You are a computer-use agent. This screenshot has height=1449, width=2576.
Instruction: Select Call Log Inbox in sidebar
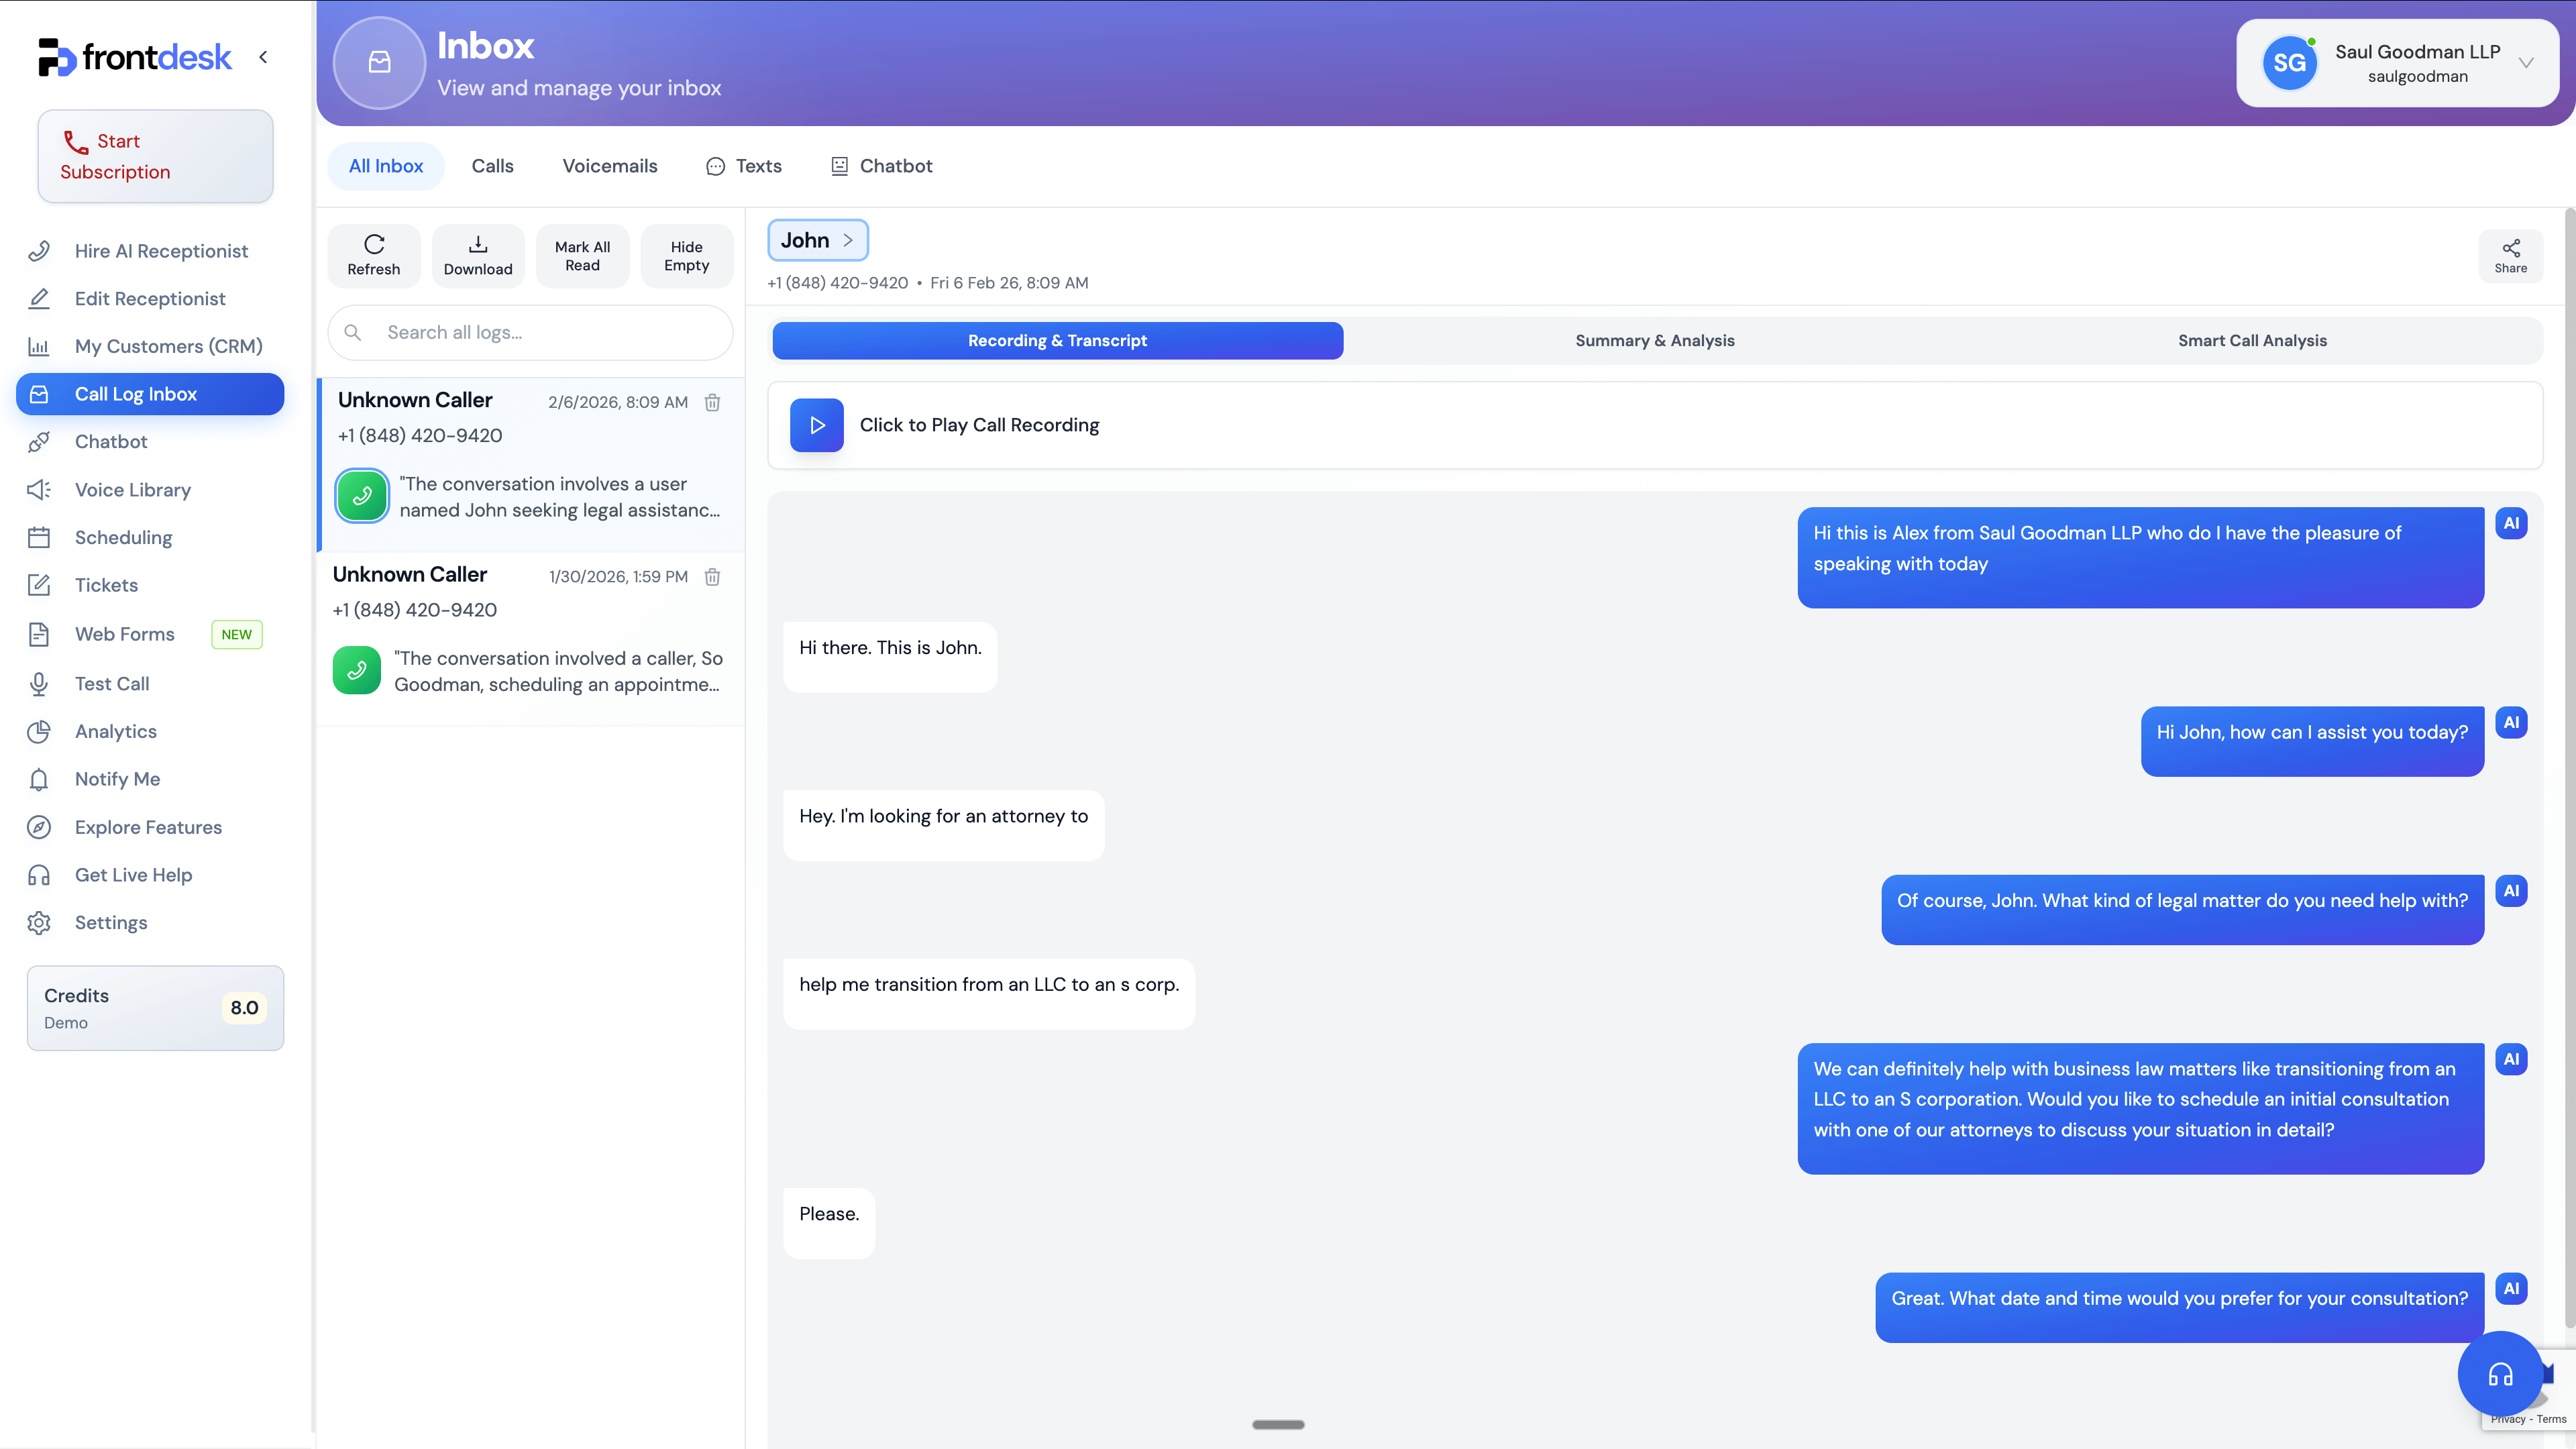(x=150, y=394)
